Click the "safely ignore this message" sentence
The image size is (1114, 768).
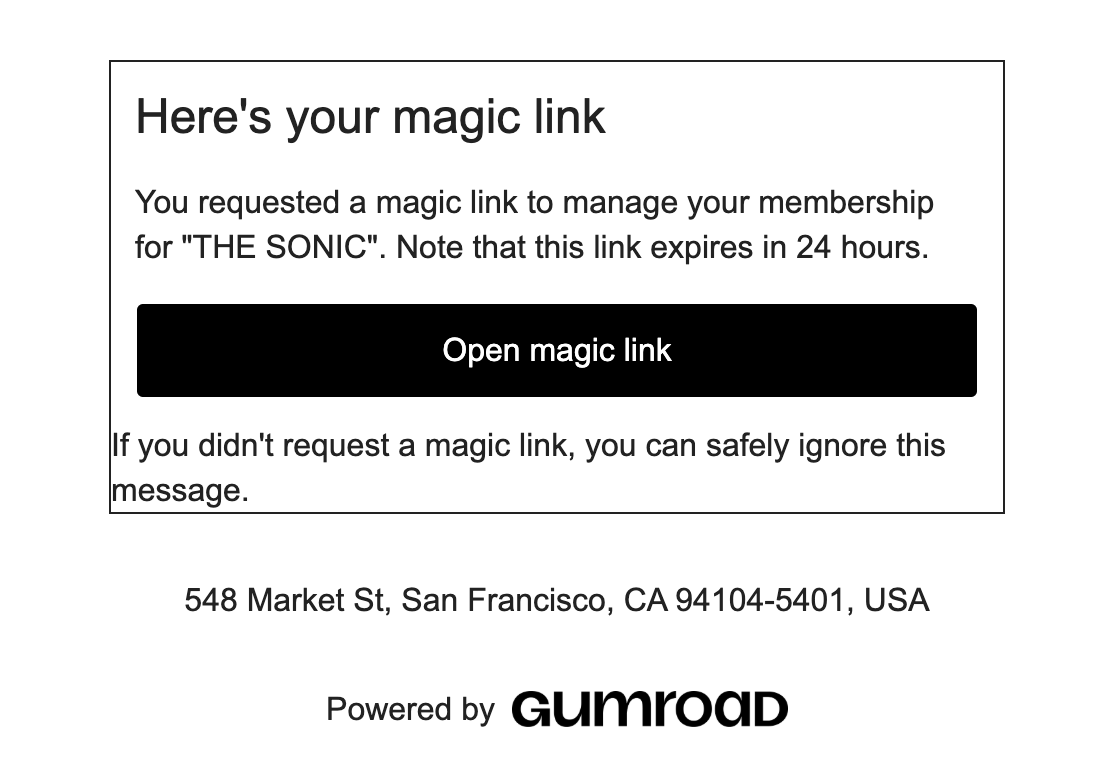point(529,467)
